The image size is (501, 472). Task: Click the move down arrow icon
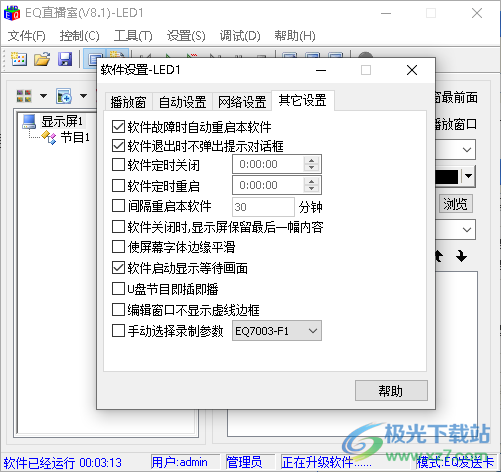[461, 256]
